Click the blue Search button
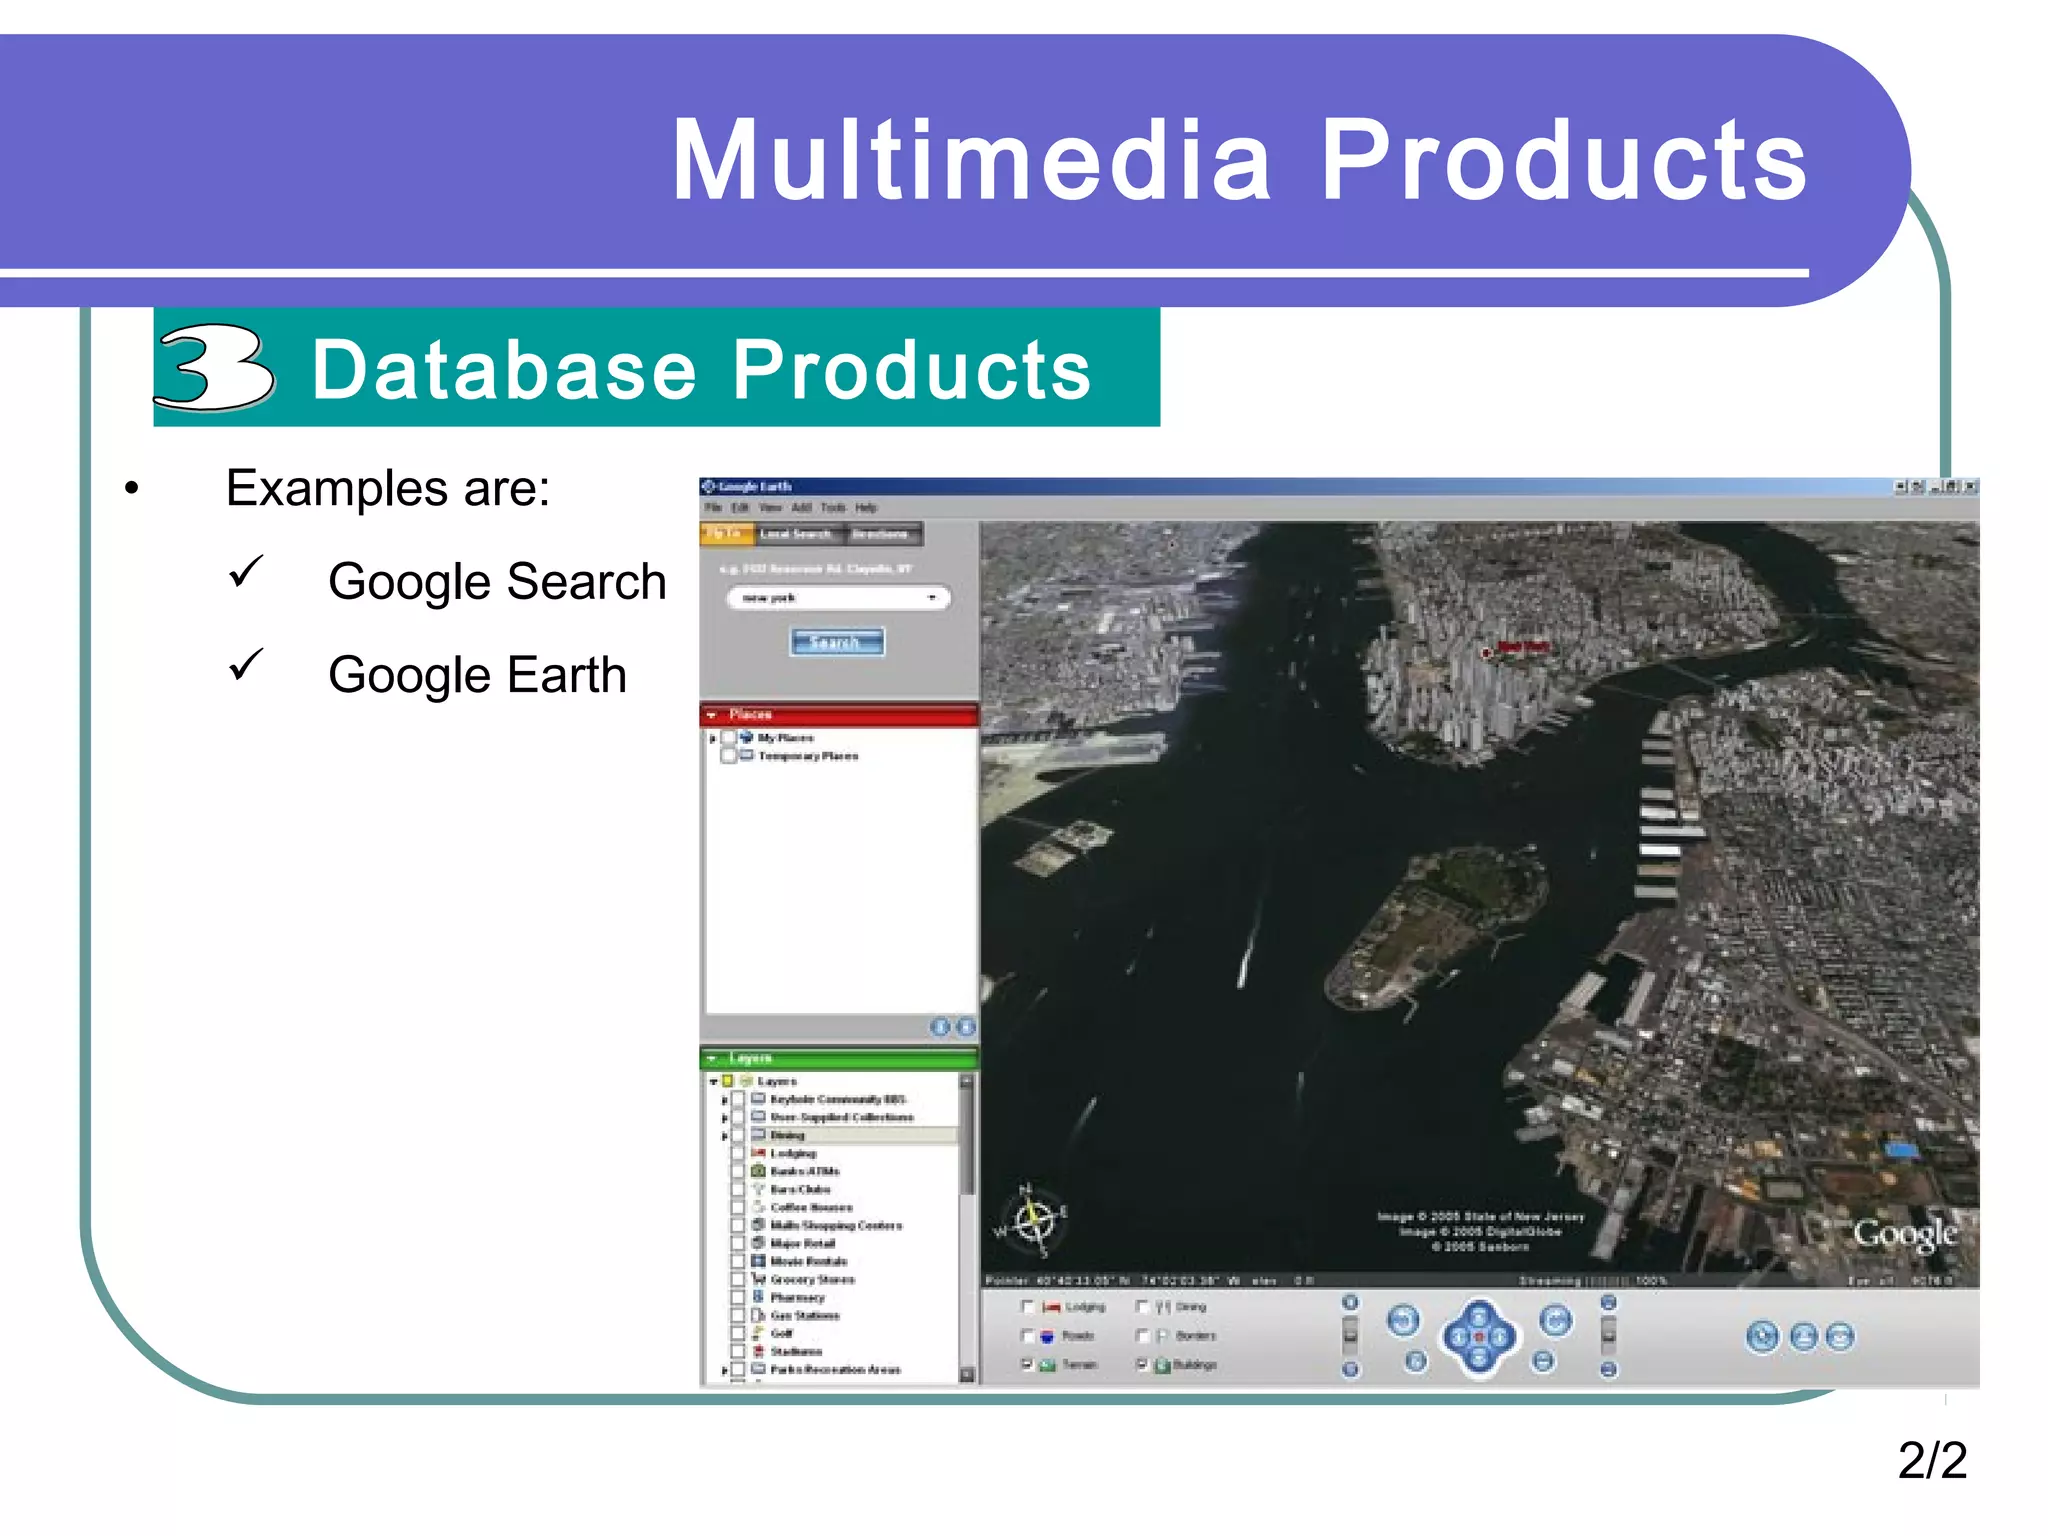The width and height of the screenshot is (2048, 1536). click(x=837, y=642)
